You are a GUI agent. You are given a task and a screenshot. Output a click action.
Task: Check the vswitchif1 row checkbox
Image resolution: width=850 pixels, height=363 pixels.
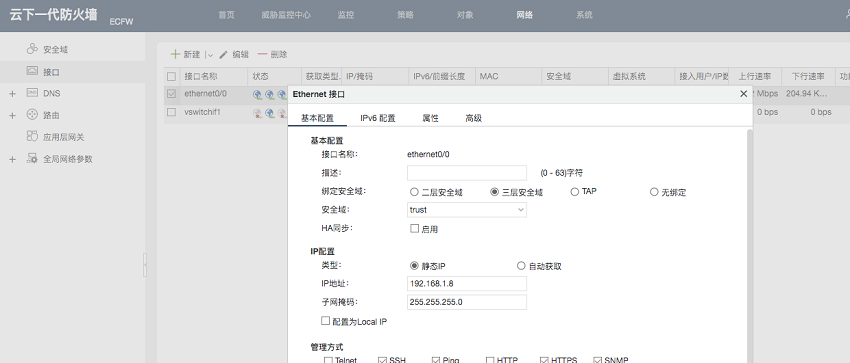(171, 112)
